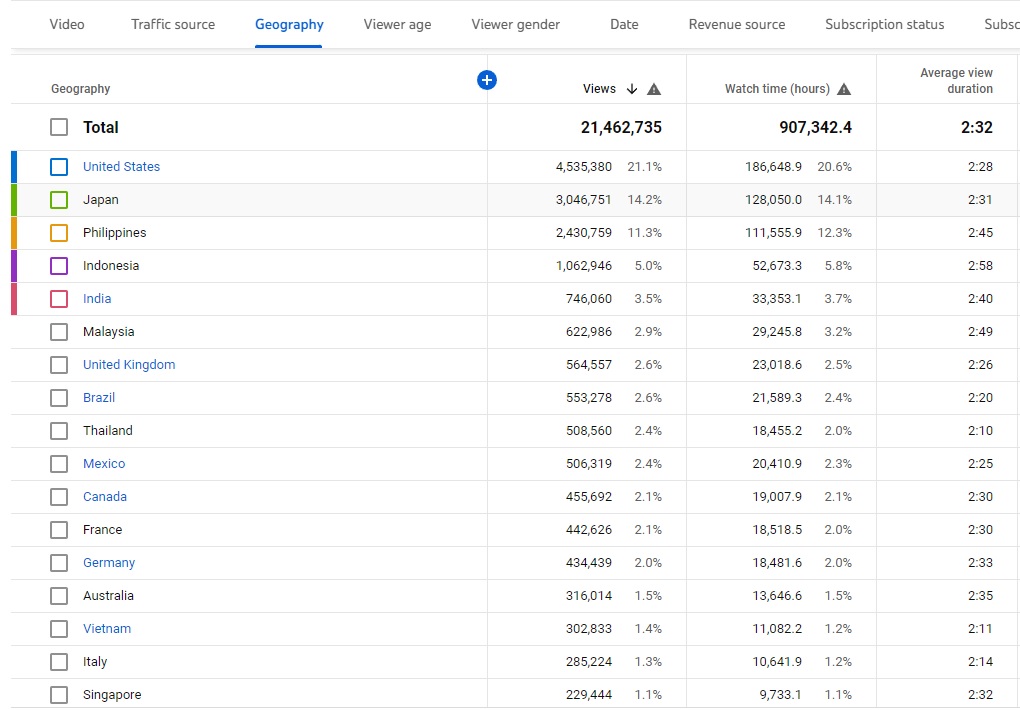
Task: Sort by Watch time (hours) column header
Action: tap(777, 89)
